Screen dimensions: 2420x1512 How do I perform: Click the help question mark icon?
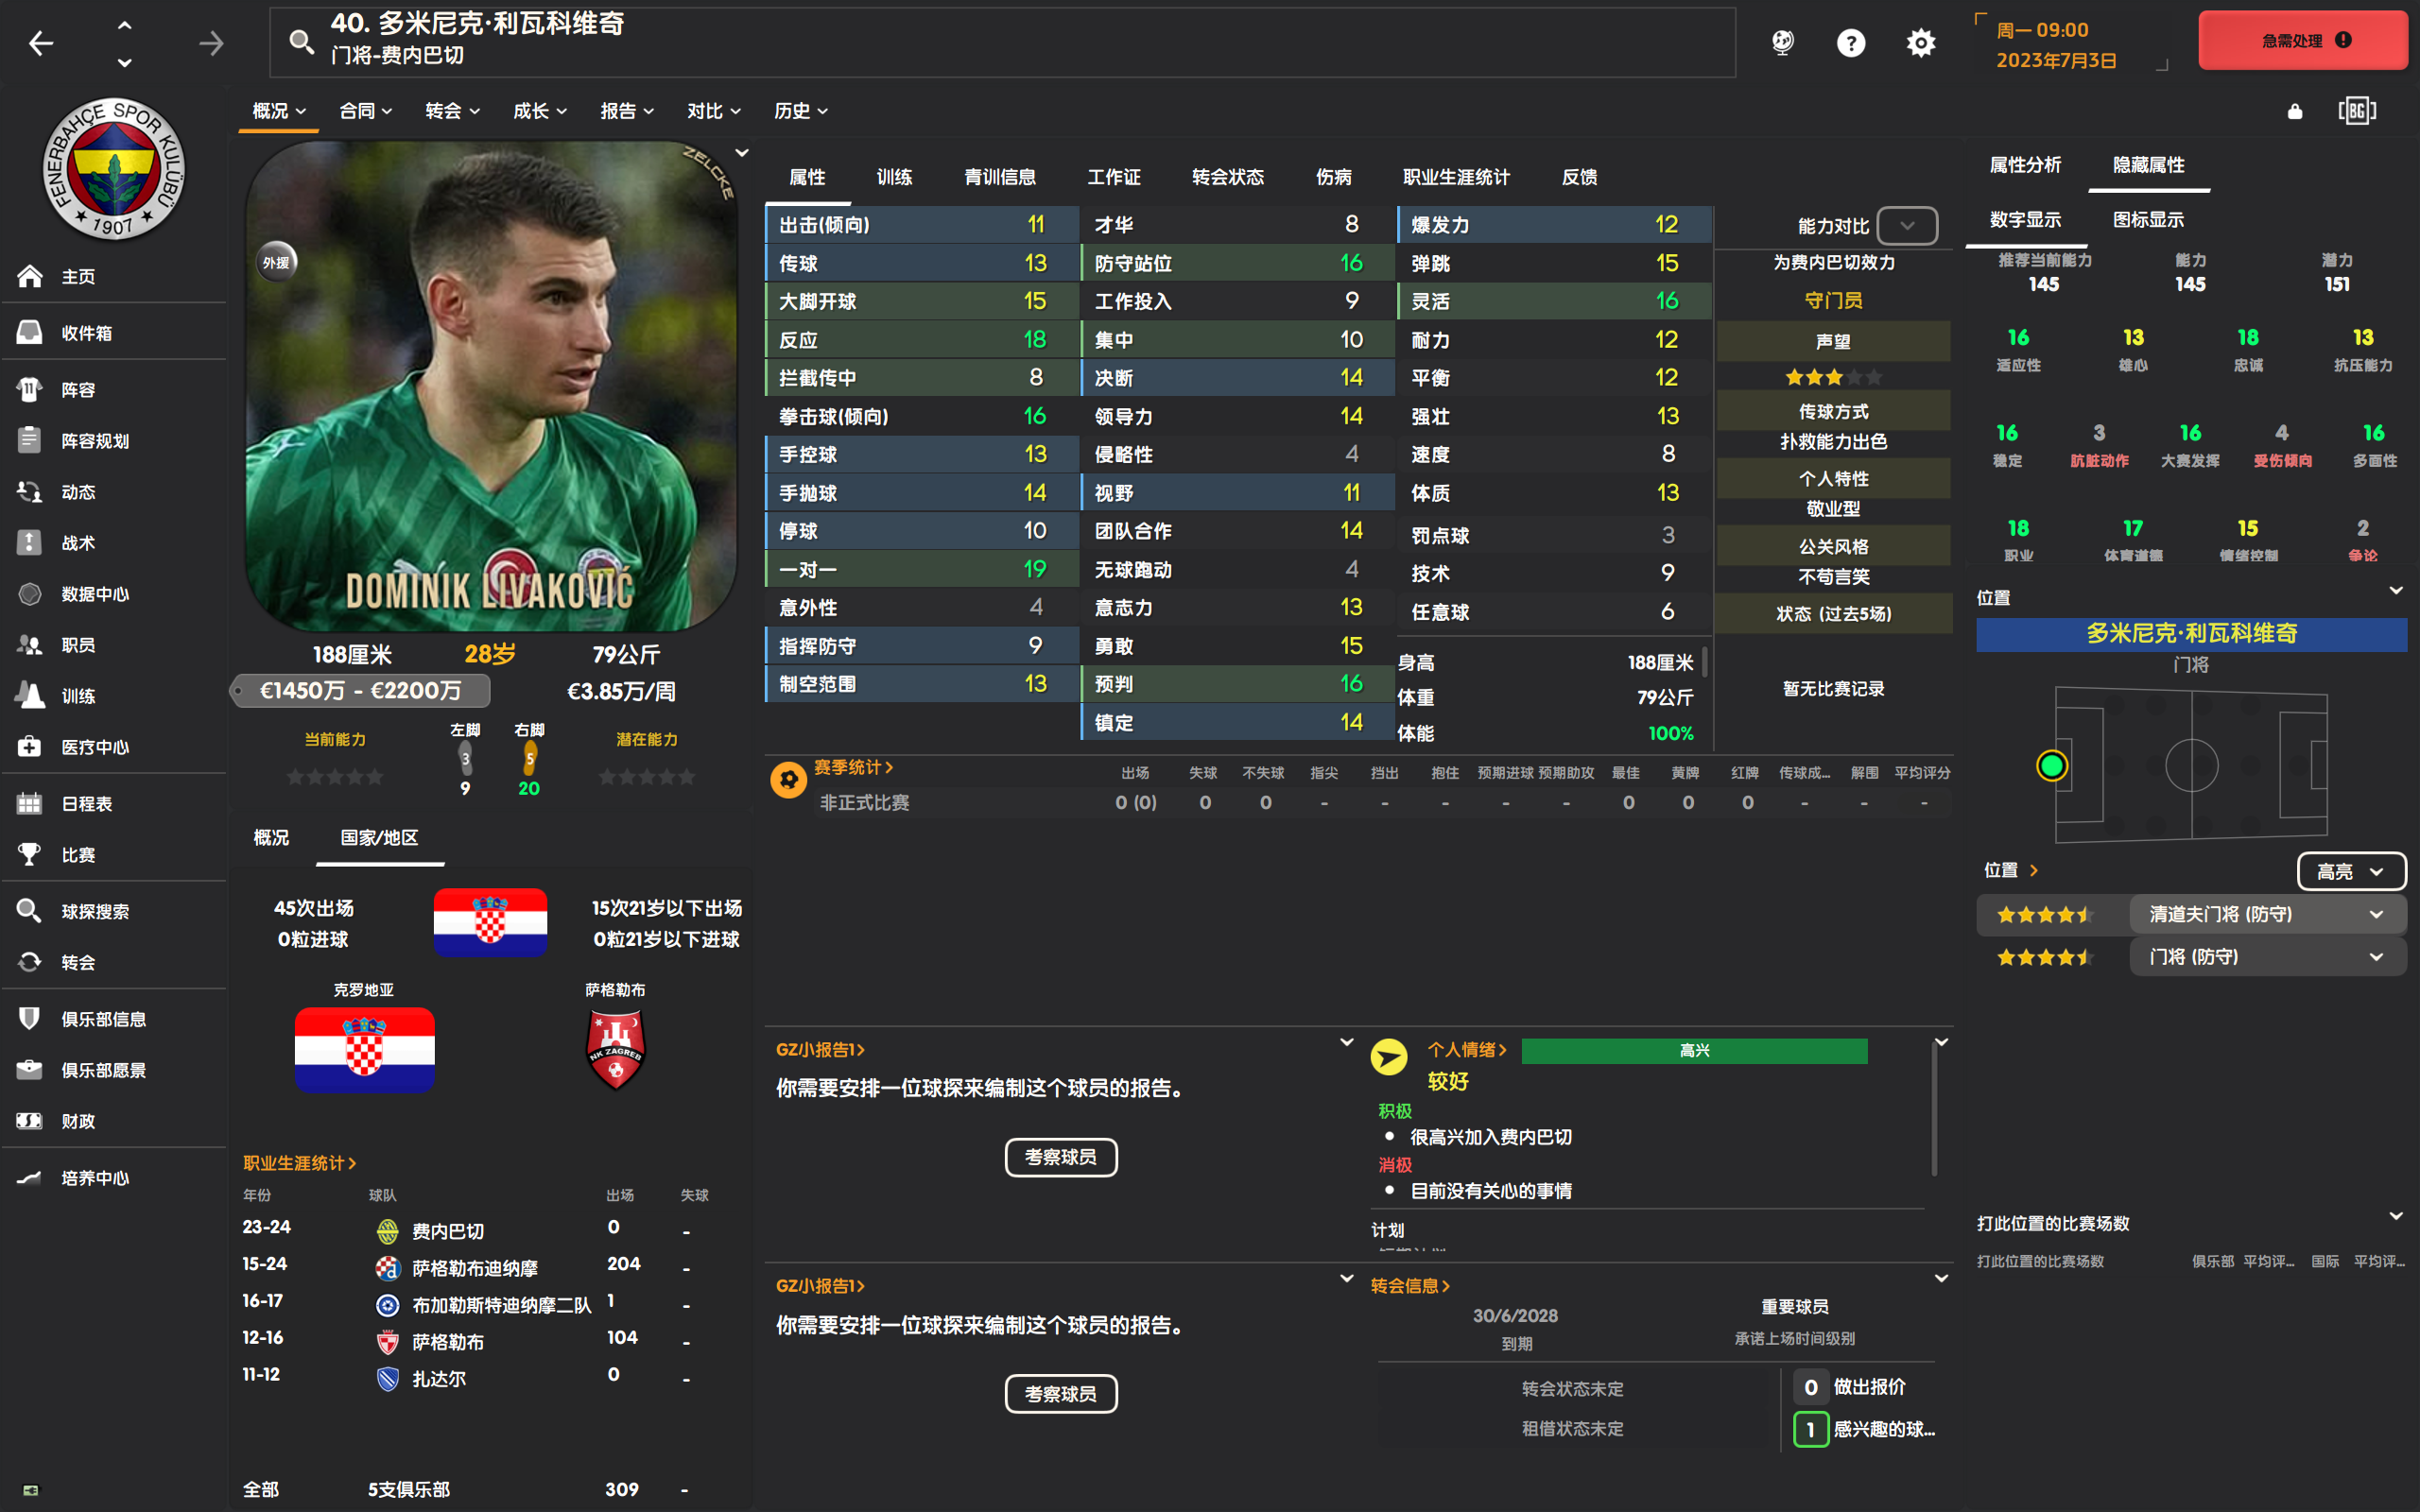(1851, 43)
